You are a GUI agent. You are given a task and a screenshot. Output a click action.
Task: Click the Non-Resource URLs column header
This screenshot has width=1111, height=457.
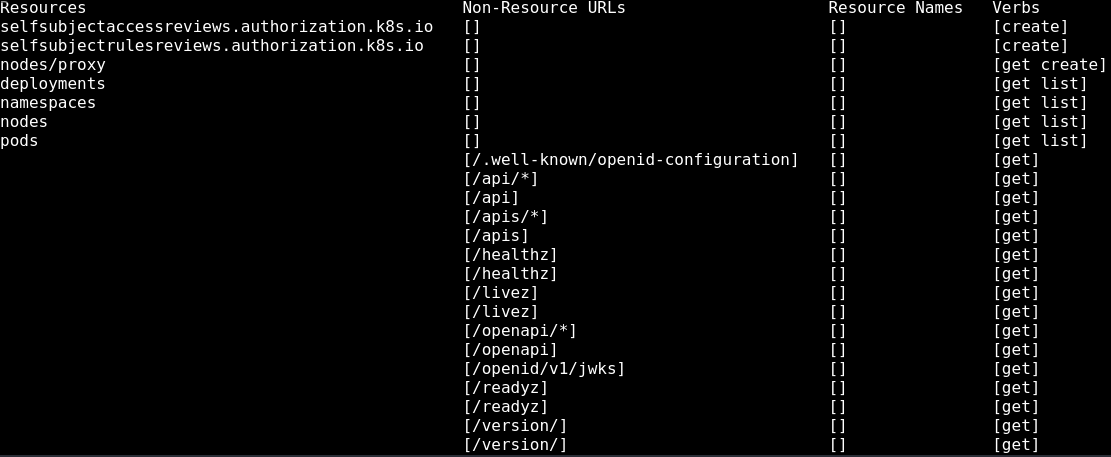[x=544, y=8]
